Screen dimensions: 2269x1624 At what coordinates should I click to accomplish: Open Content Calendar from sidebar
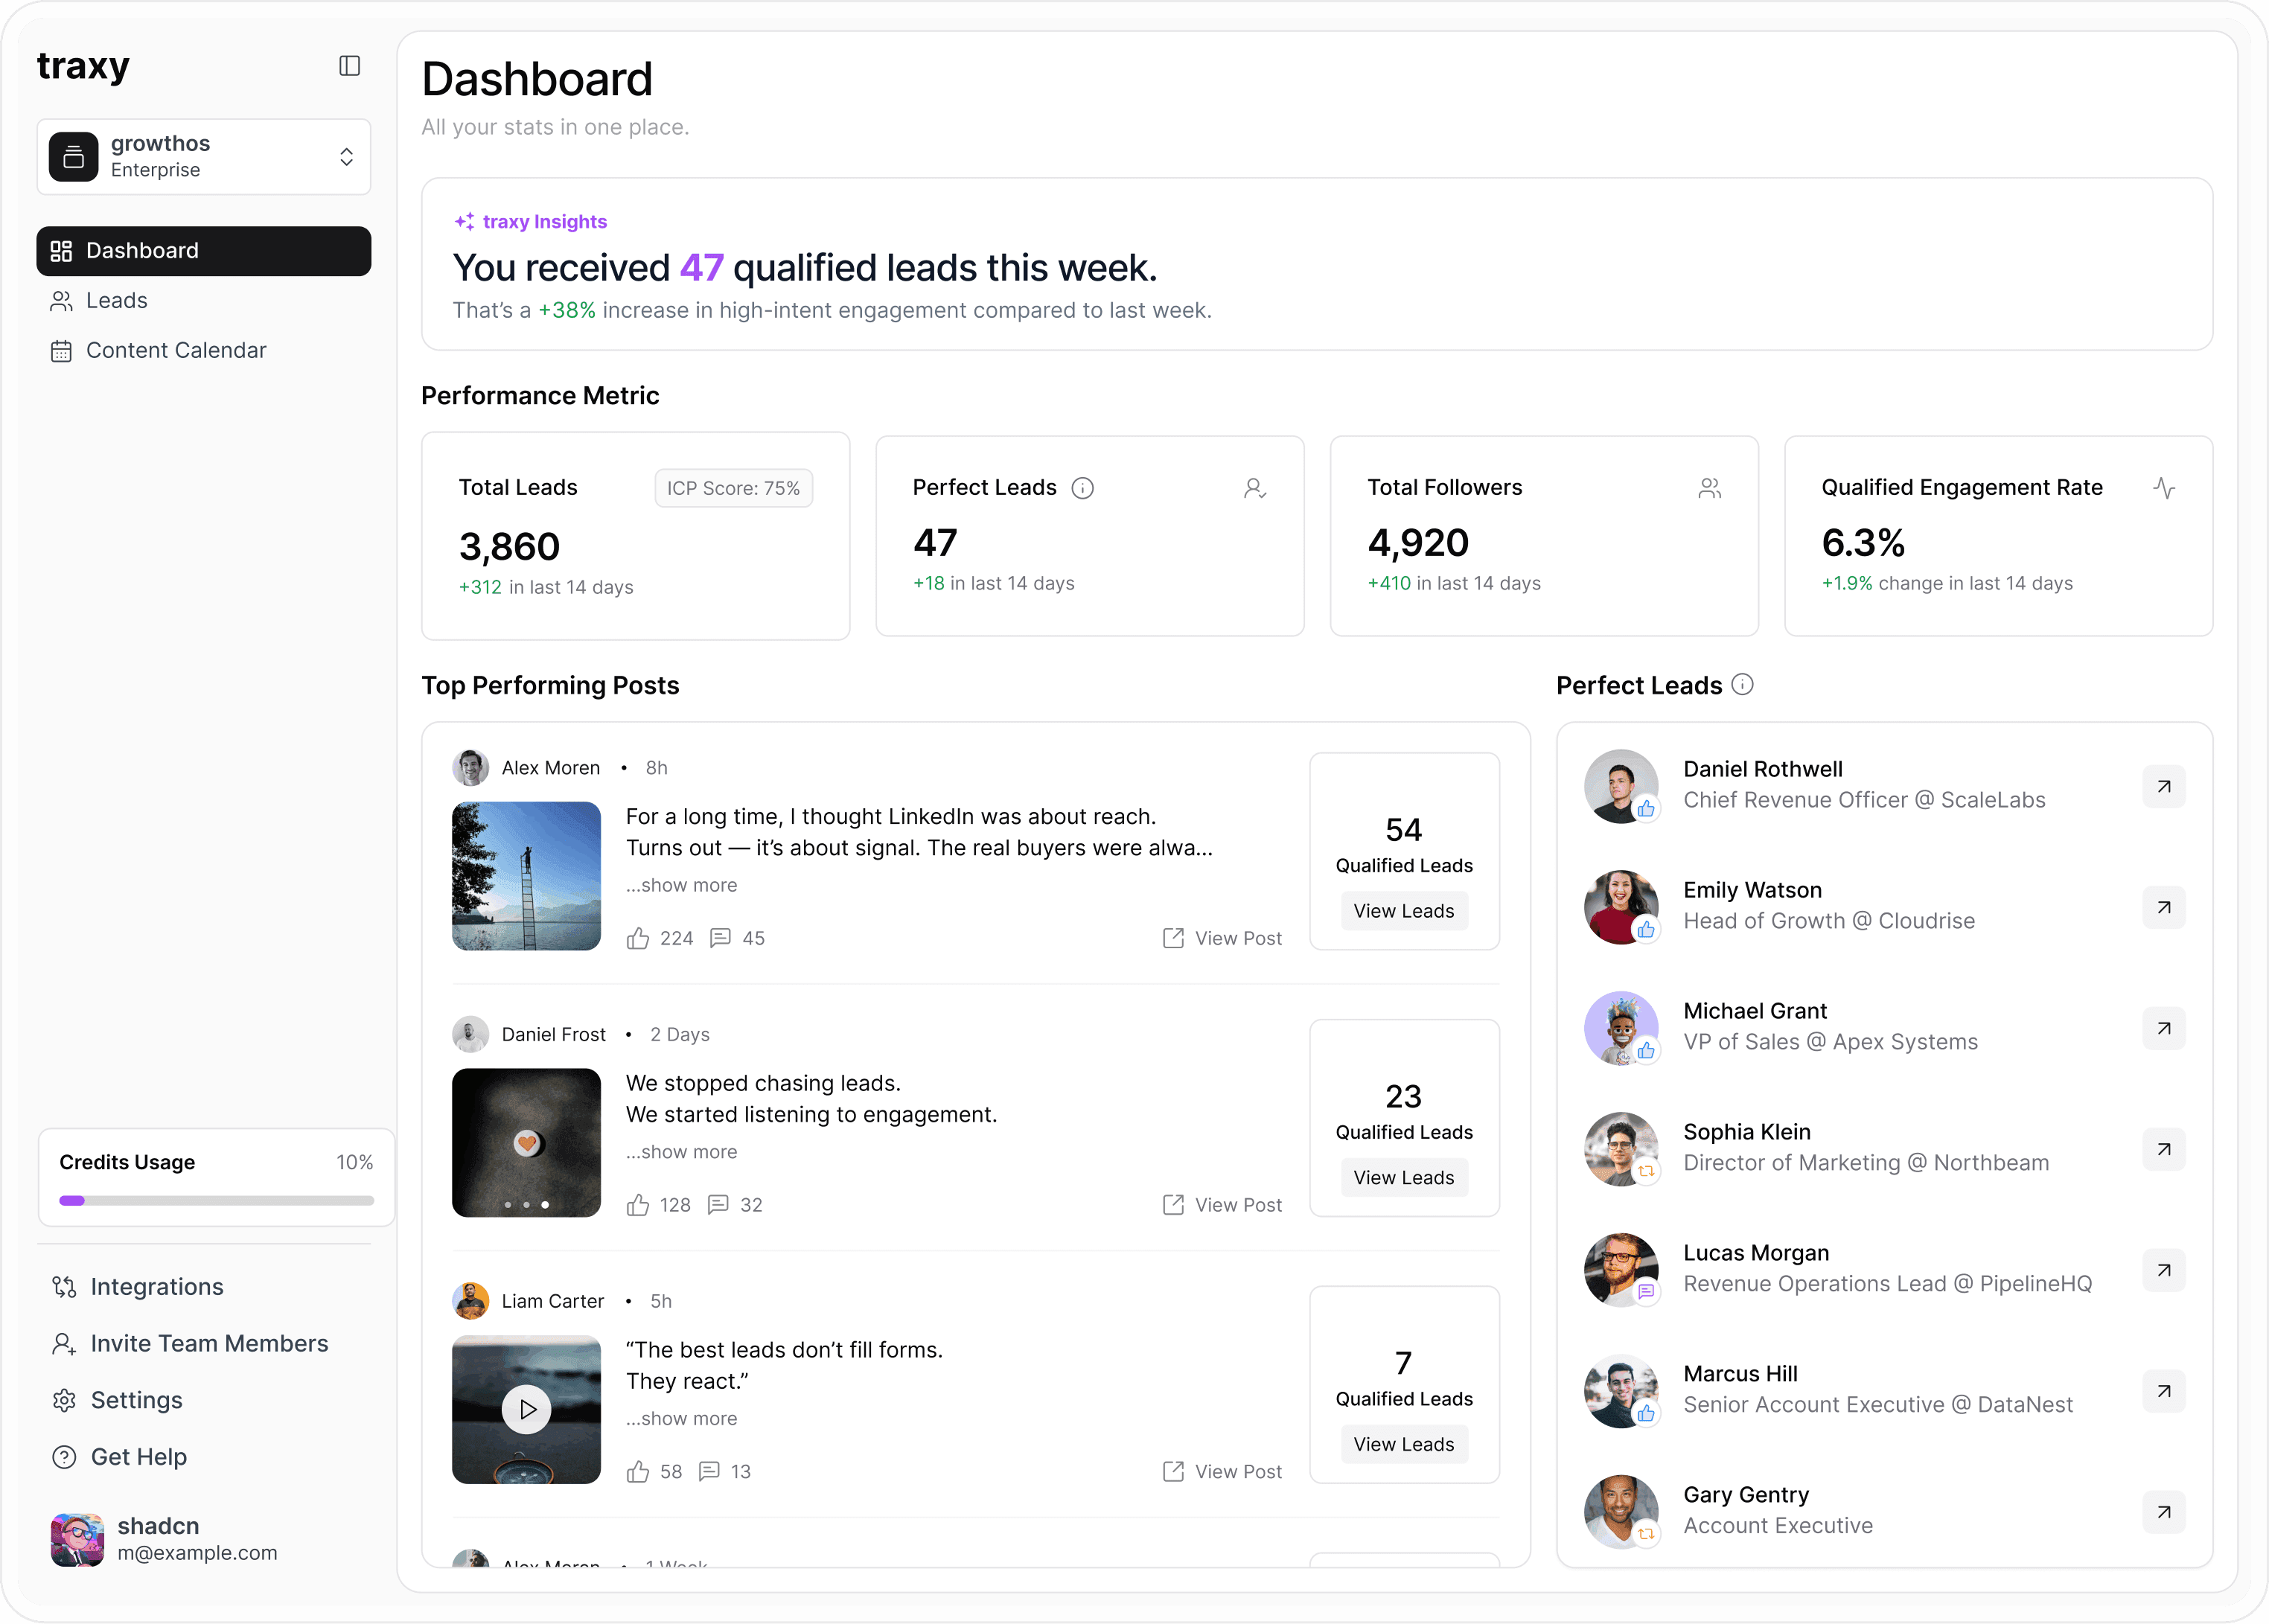tap(176, 351)
